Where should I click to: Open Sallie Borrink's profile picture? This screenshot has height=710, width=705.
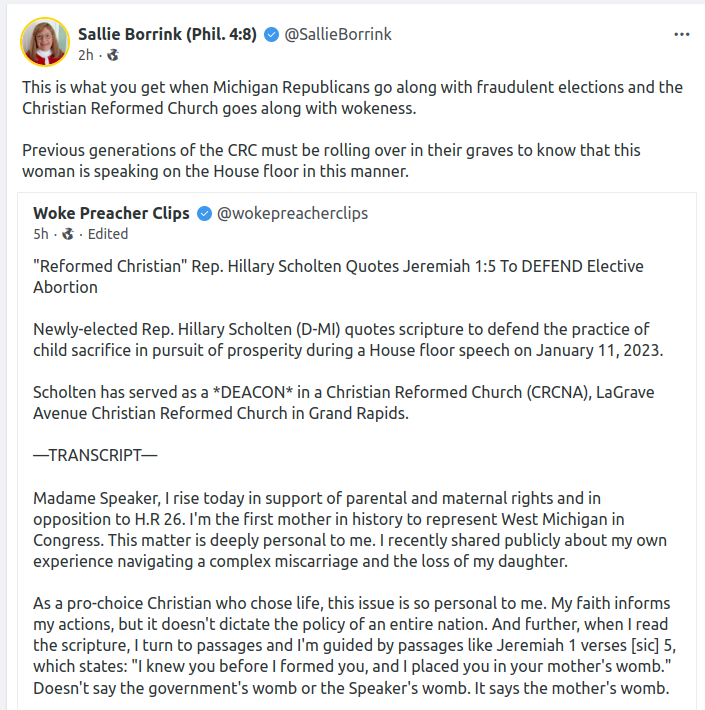pyautogui.click(x=45, y=42)
